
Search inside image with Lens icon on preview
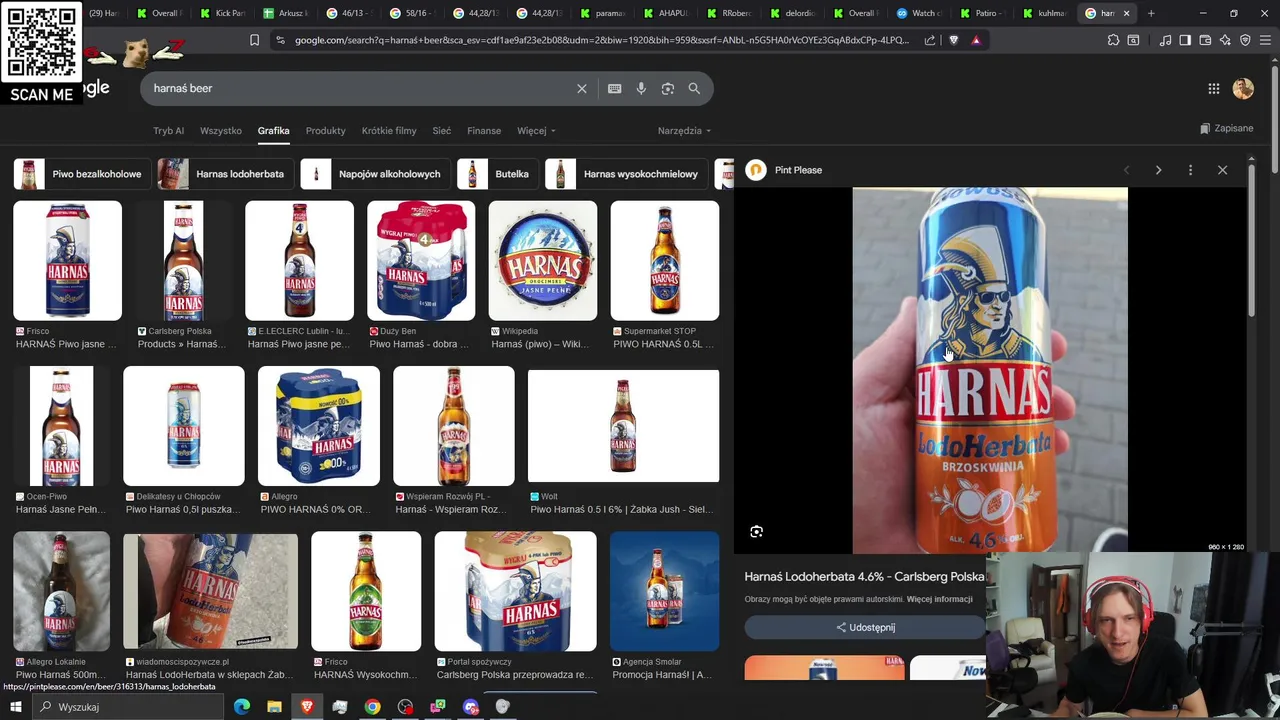tap(756, 532)
